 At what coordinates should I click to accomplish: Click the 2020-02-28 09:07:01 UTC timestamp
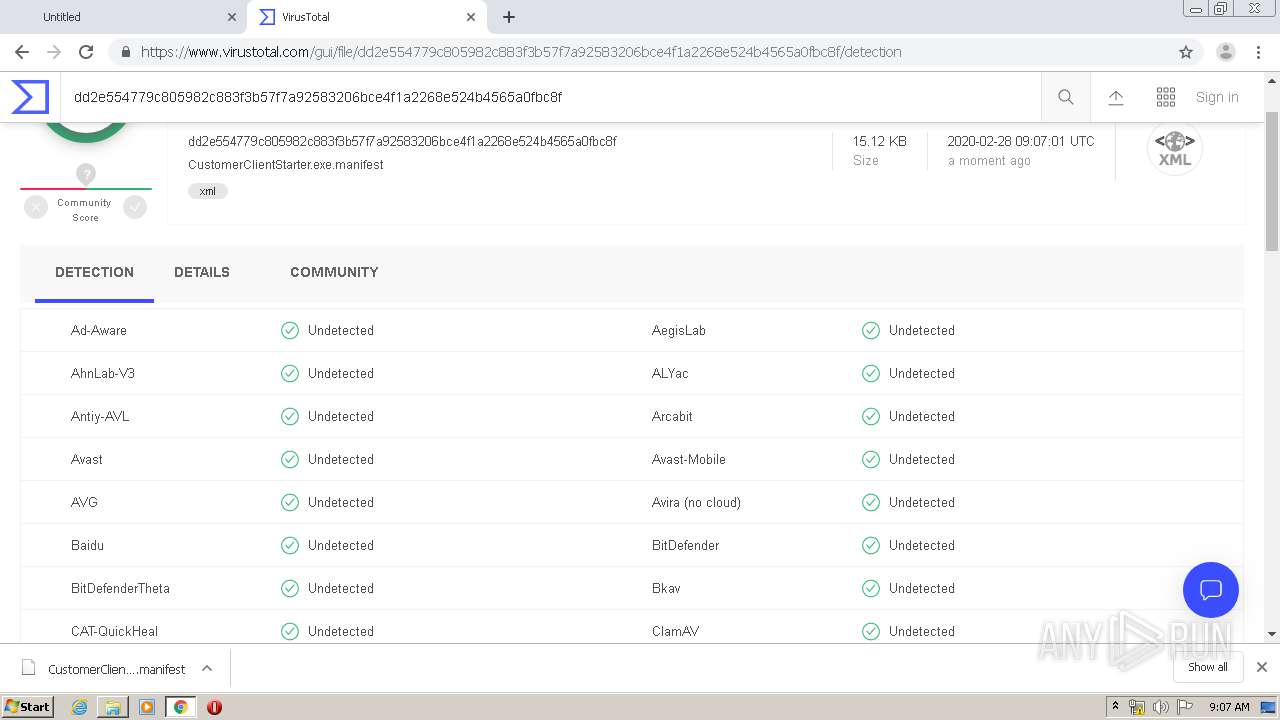coord(1021,141)
